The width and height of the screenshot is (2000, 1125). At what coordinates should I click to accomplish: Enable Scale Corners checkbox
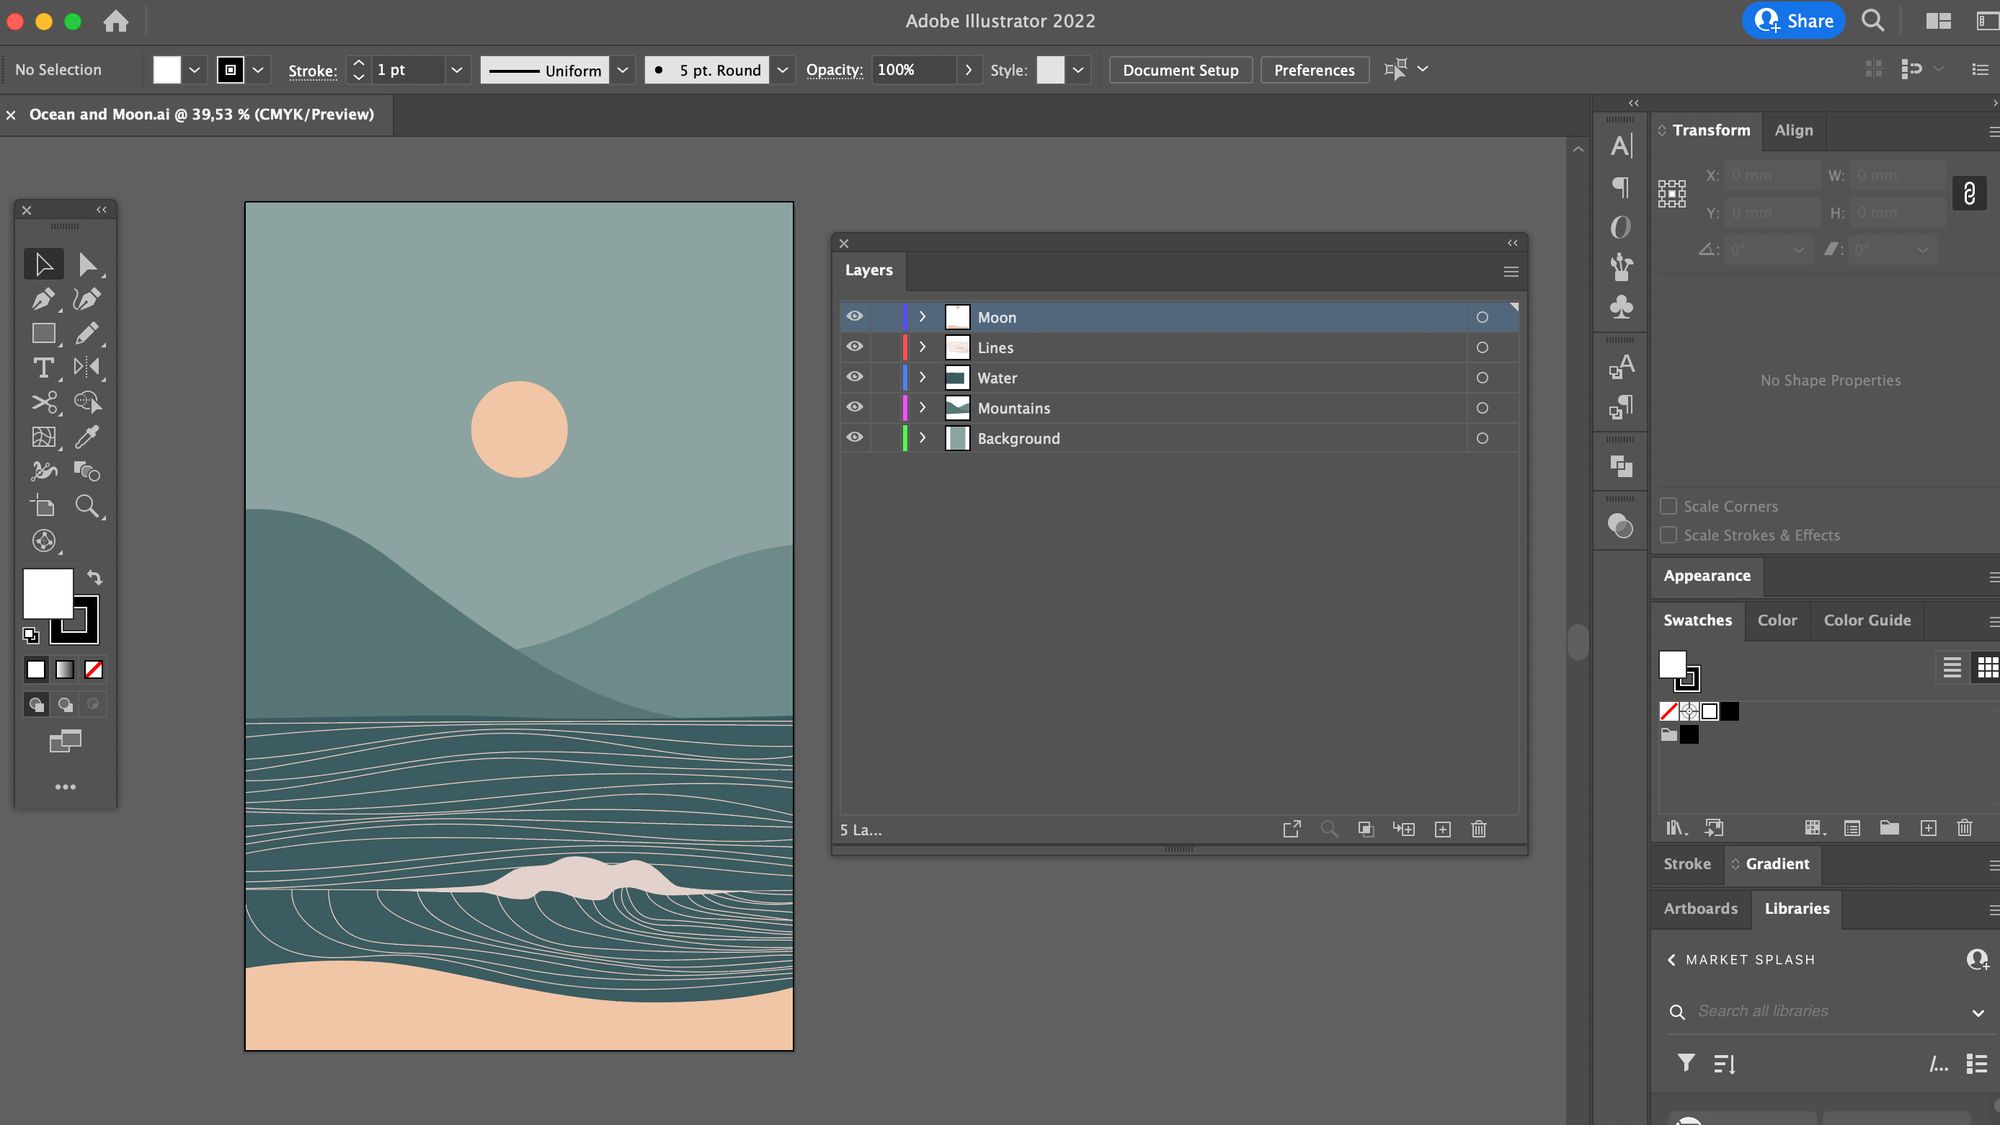click(1669, 507)
